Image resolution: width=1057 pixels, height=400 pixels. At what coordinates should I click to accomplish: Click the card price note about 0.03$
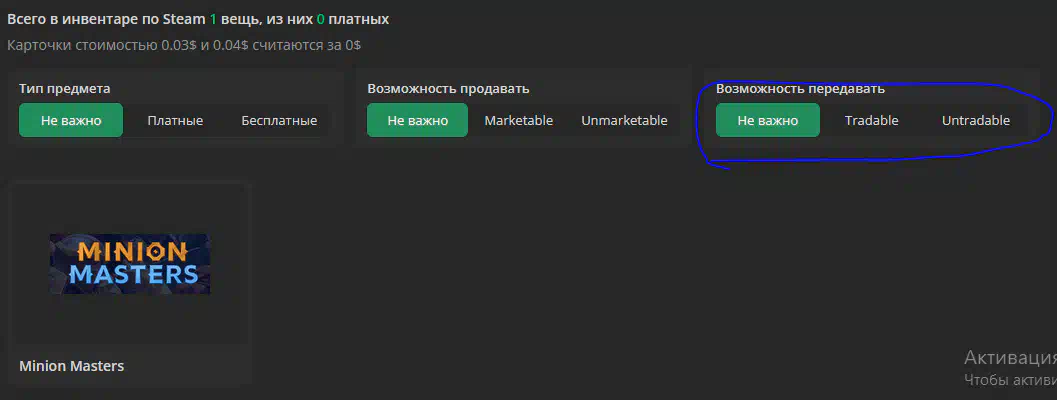[x=184, y=46]
